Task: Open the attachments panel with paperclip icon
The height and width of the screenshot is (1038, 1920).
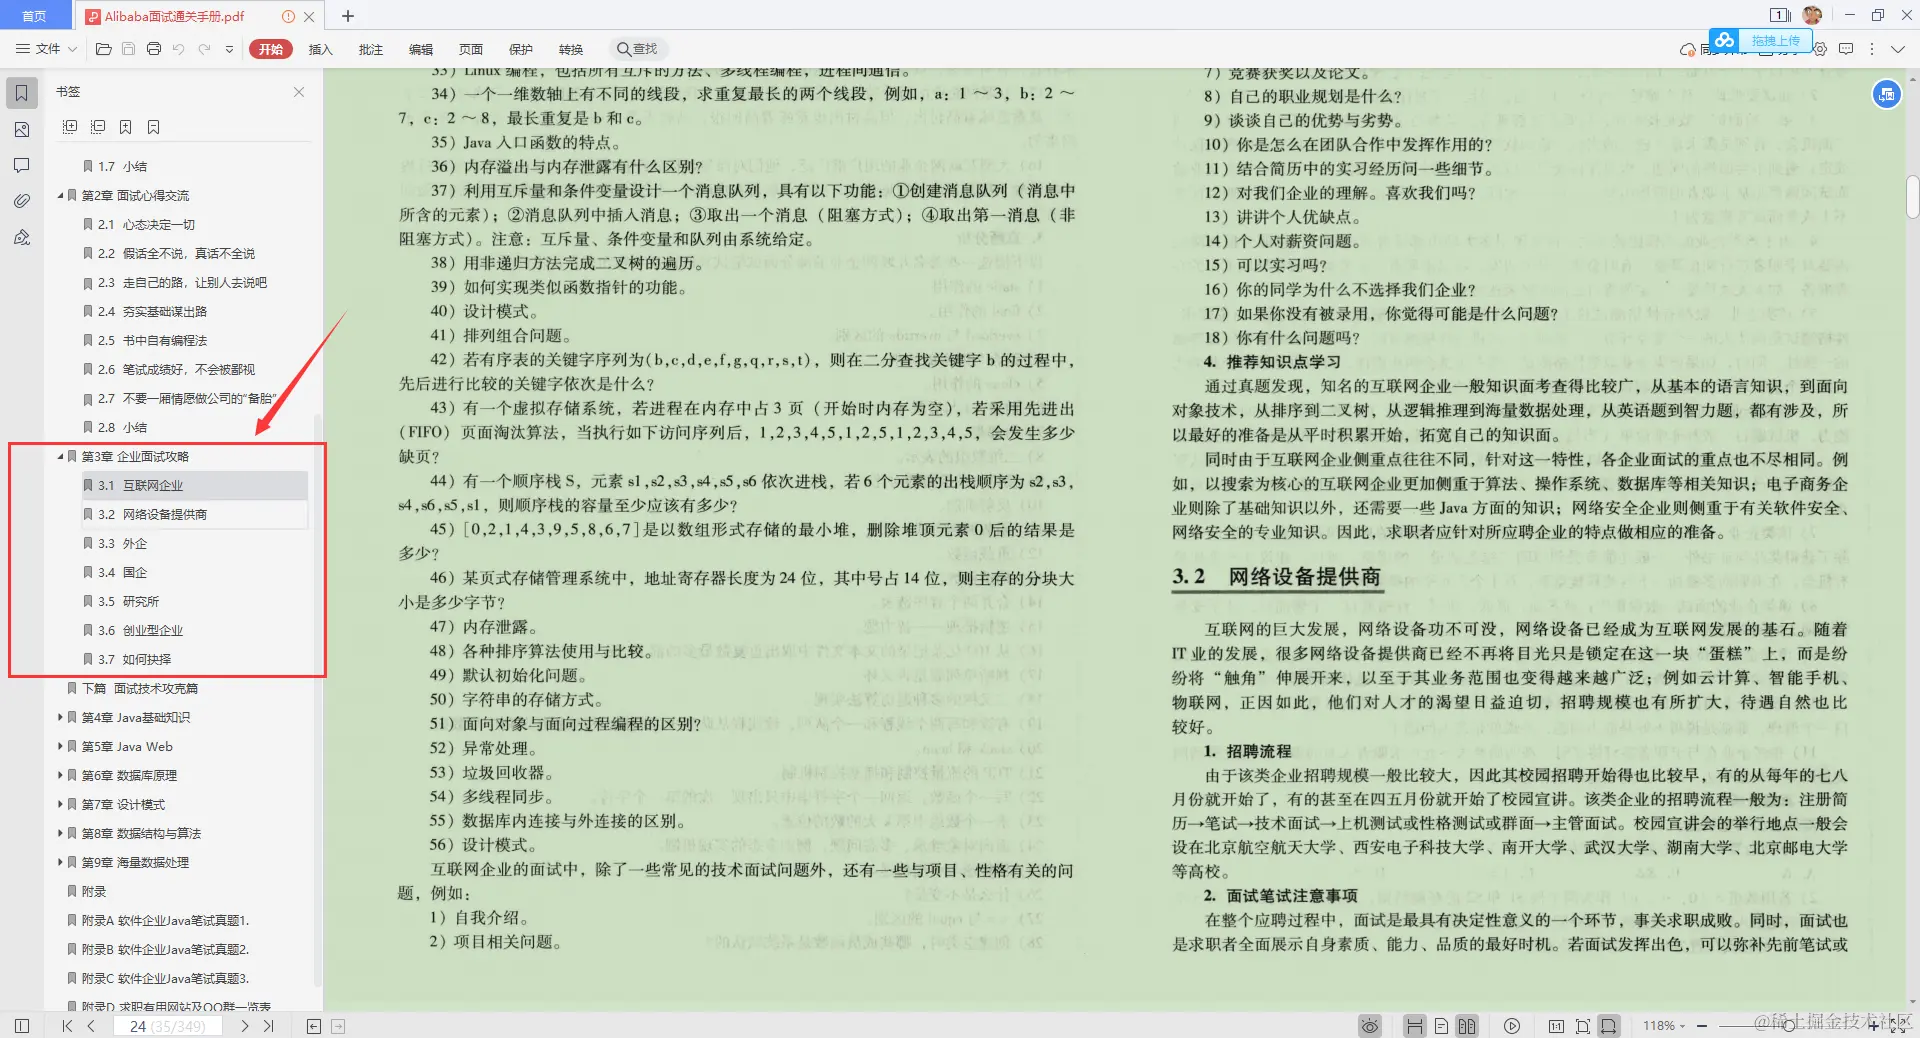Action: [x=22, y=201]
